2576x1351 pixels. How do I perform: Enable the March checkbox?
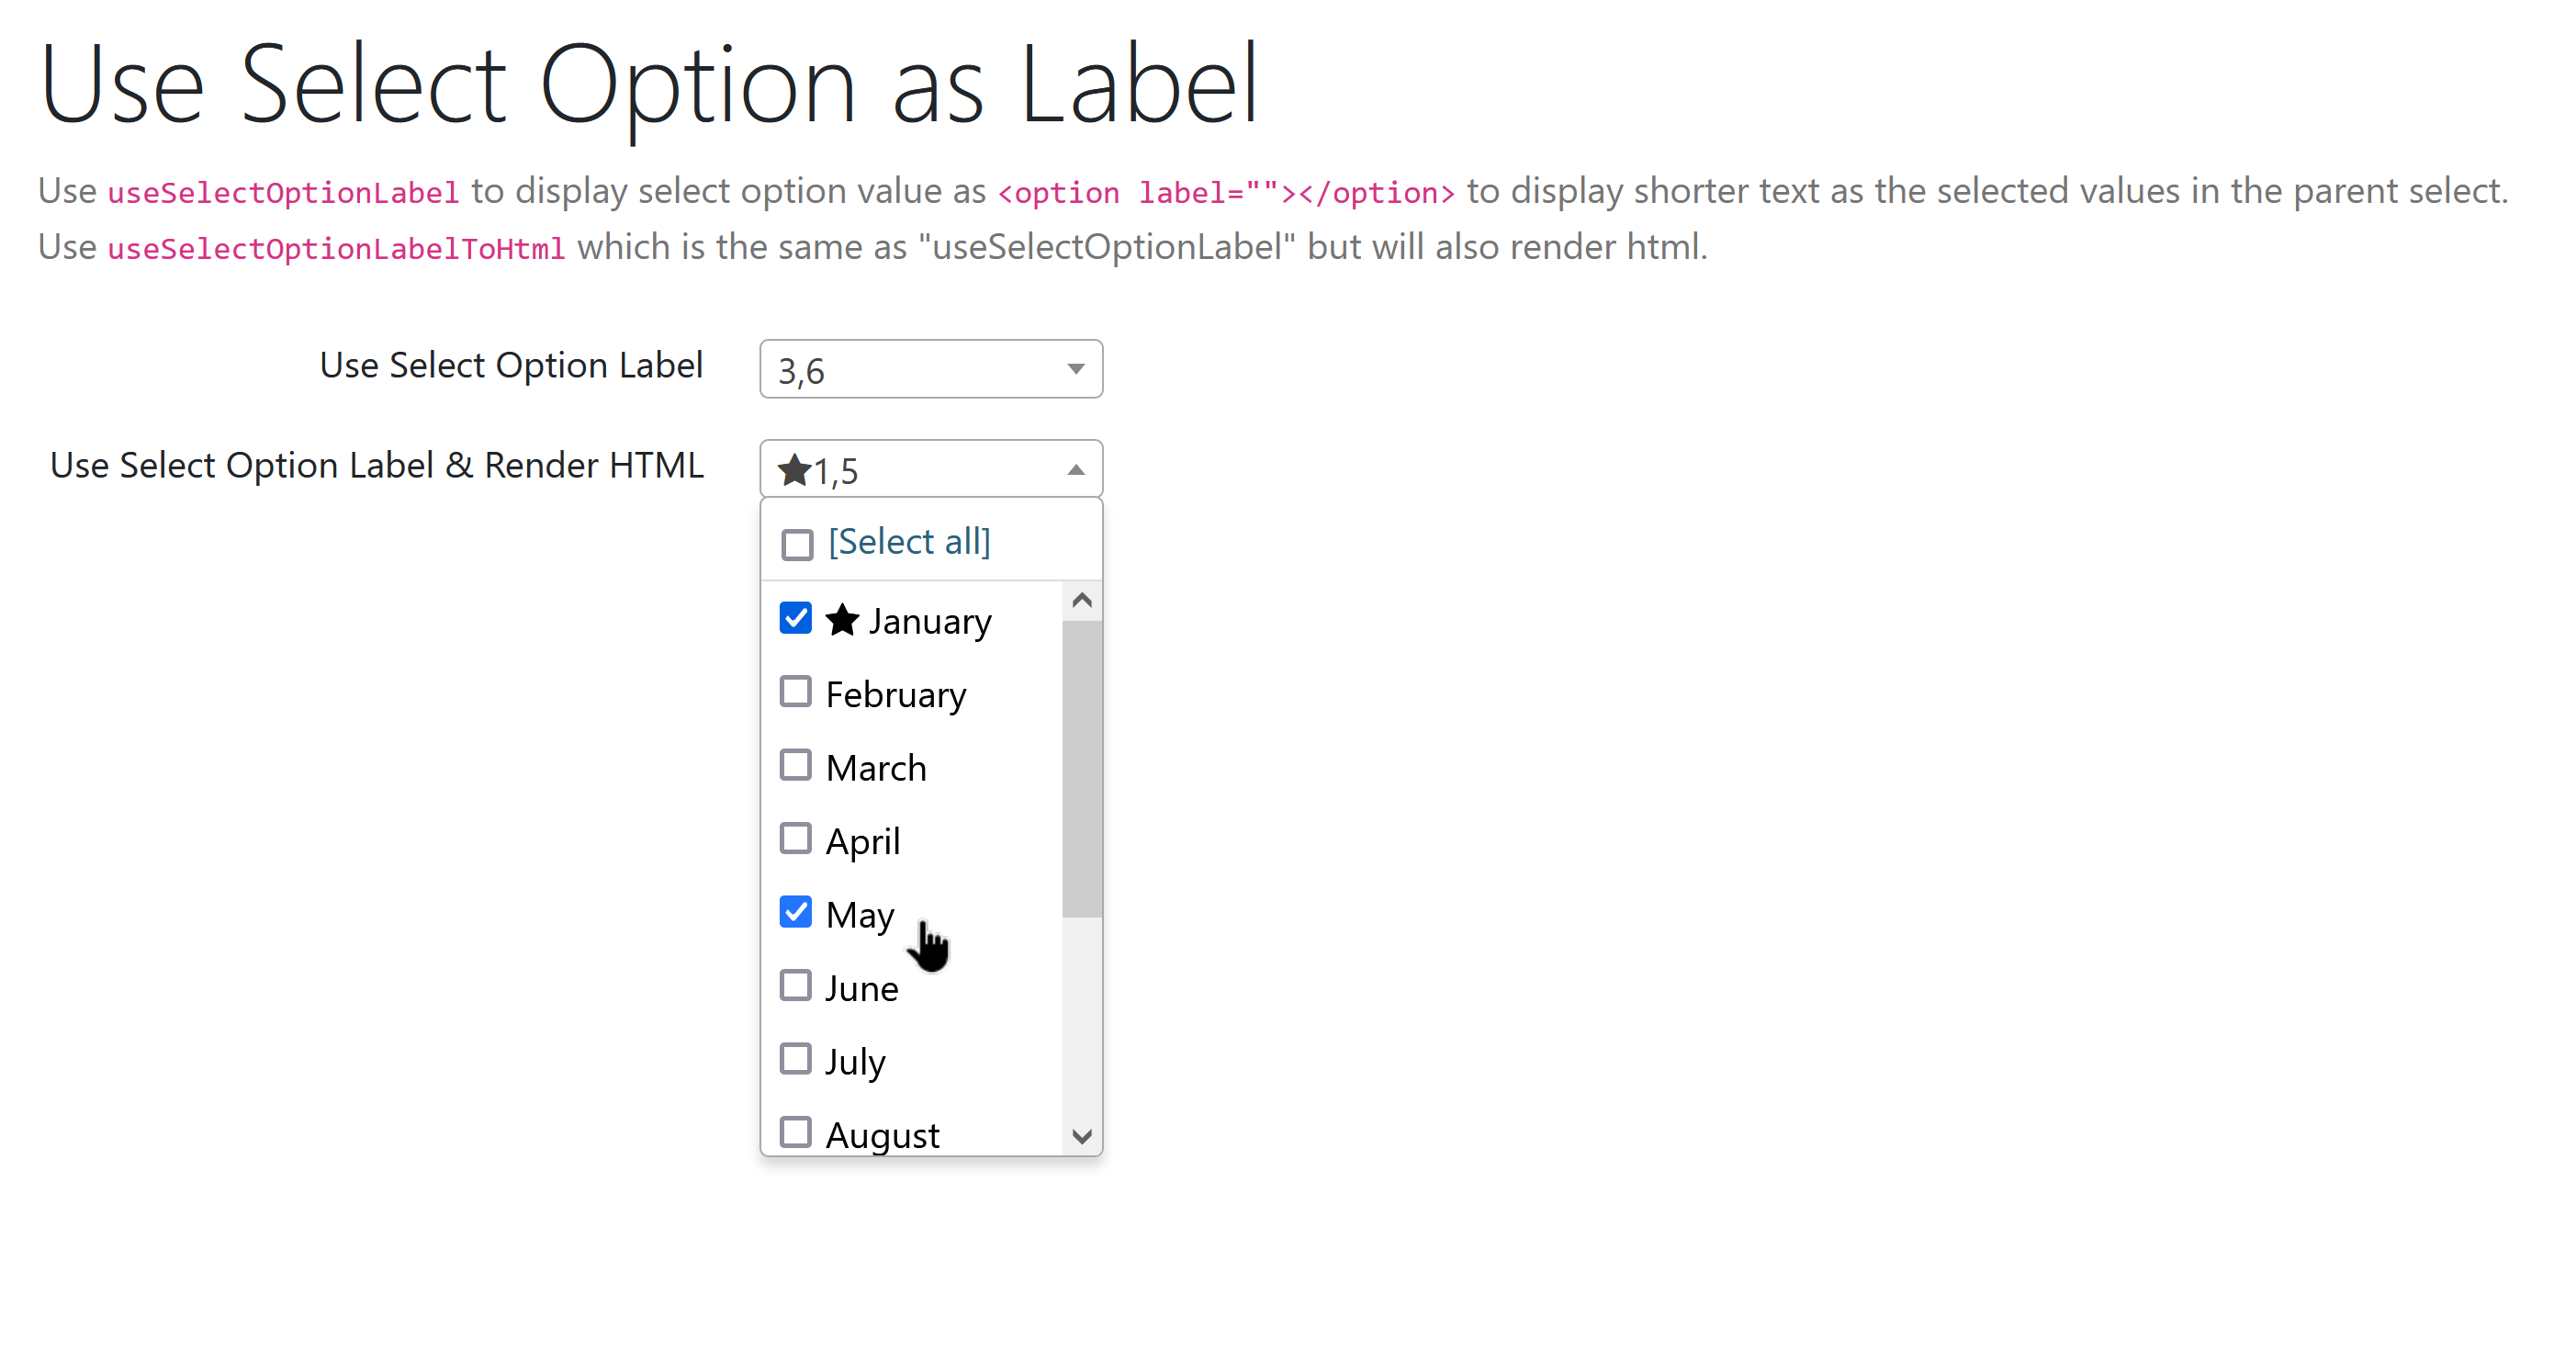click(x=795, y=766)
